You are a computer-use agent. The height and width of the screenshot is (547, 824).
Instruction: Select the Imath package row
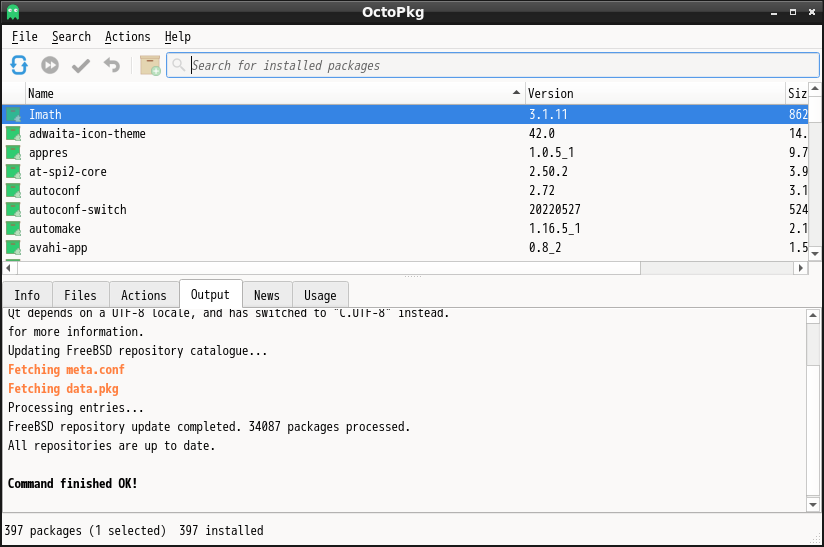click(405, 115)
